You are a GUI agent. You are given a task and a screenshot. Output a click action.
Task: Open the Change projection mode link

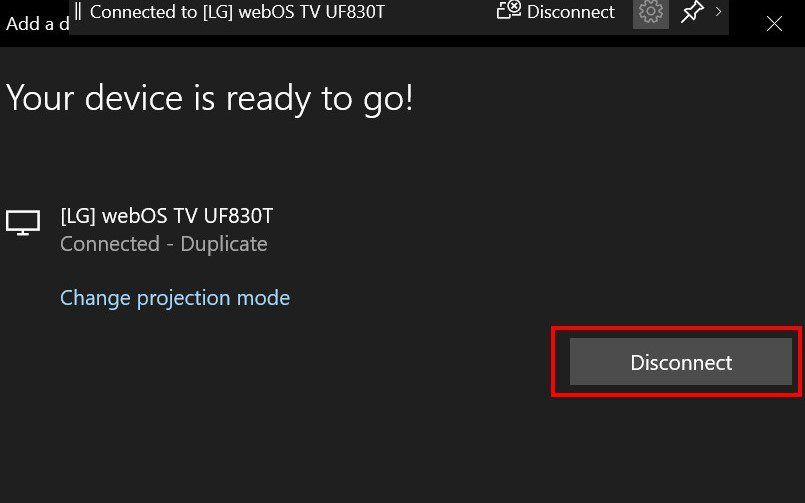(175, 298)
